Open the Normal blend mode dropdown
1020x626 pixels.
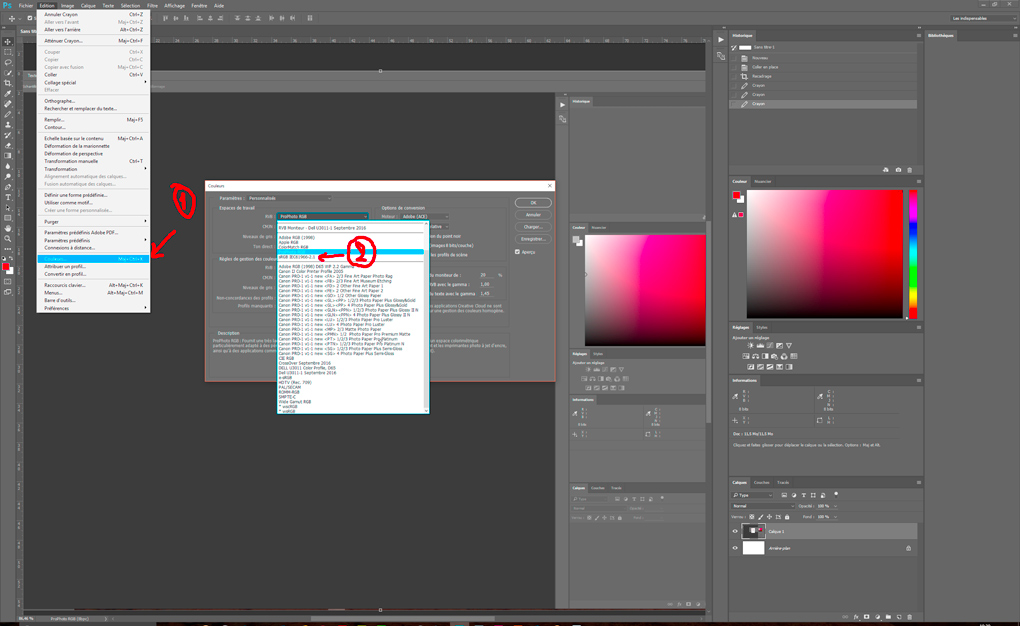coord(764,506)
